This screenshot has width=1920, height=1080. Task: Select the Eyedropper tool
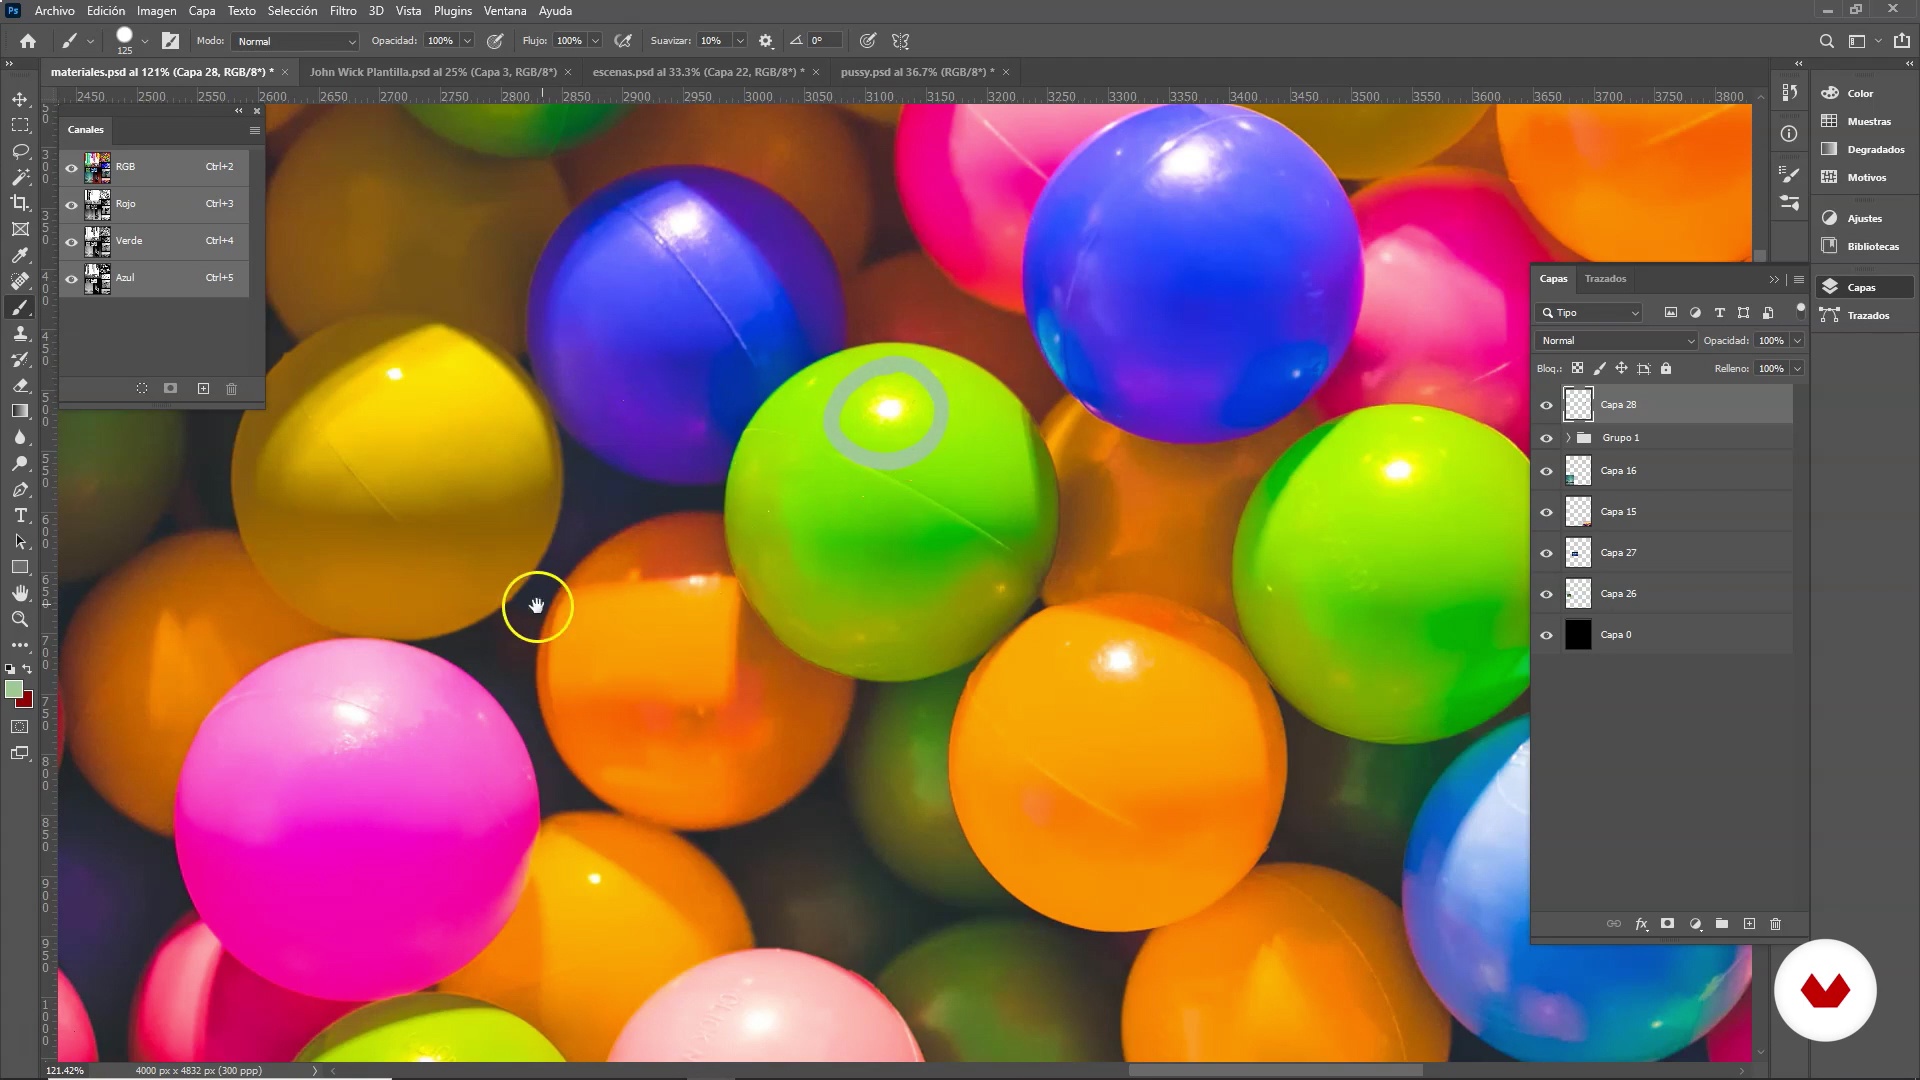[x=20, y=255]
